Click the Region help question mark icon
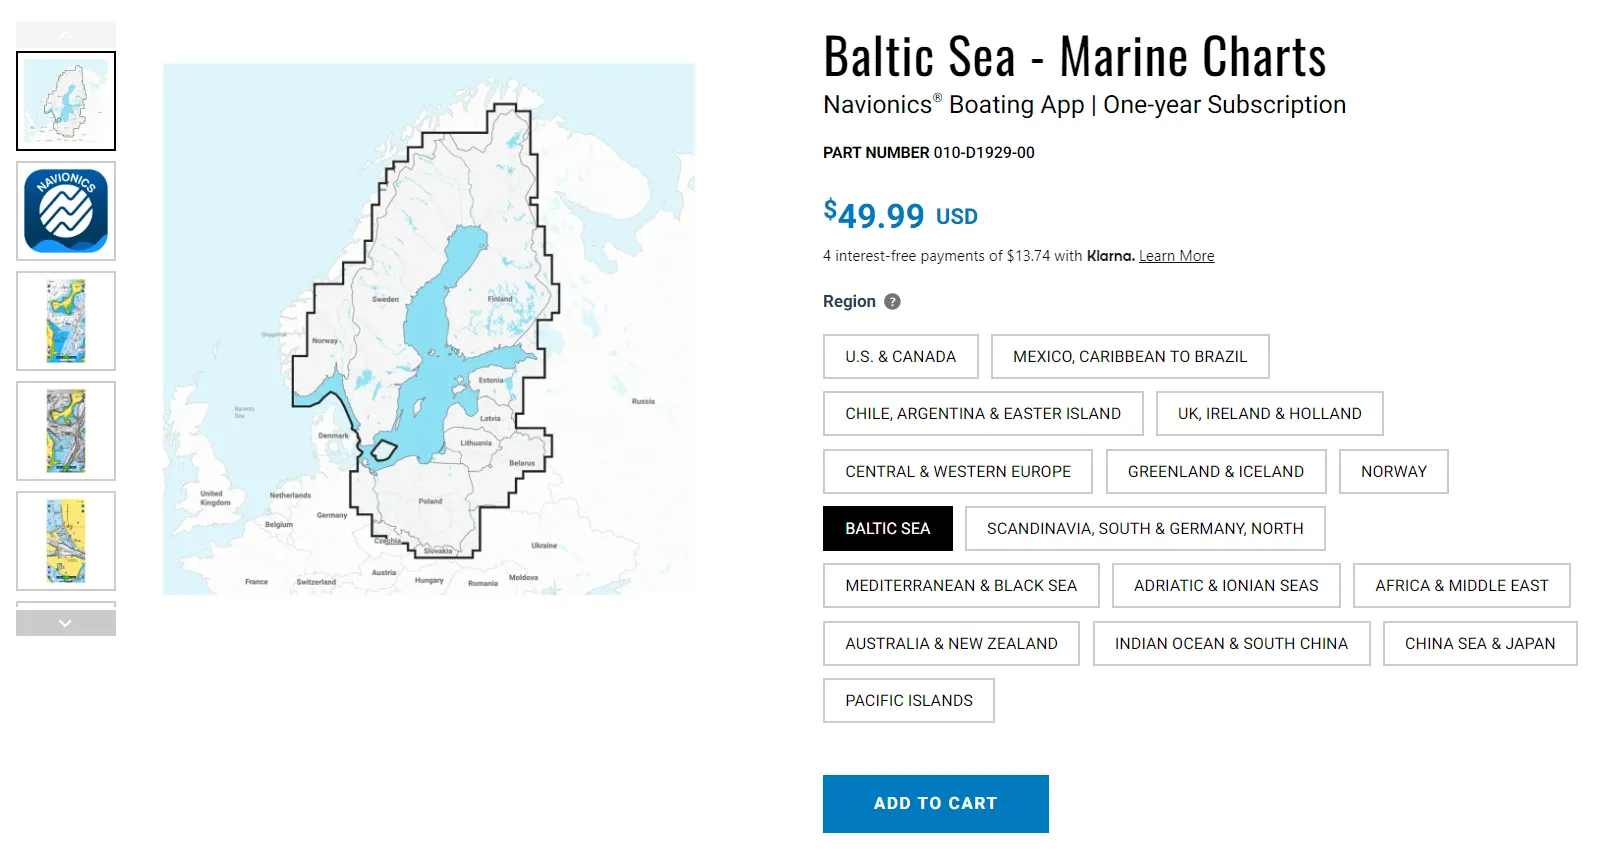The height and width of the screenshot is (857, 1602). tap(893, 301)
